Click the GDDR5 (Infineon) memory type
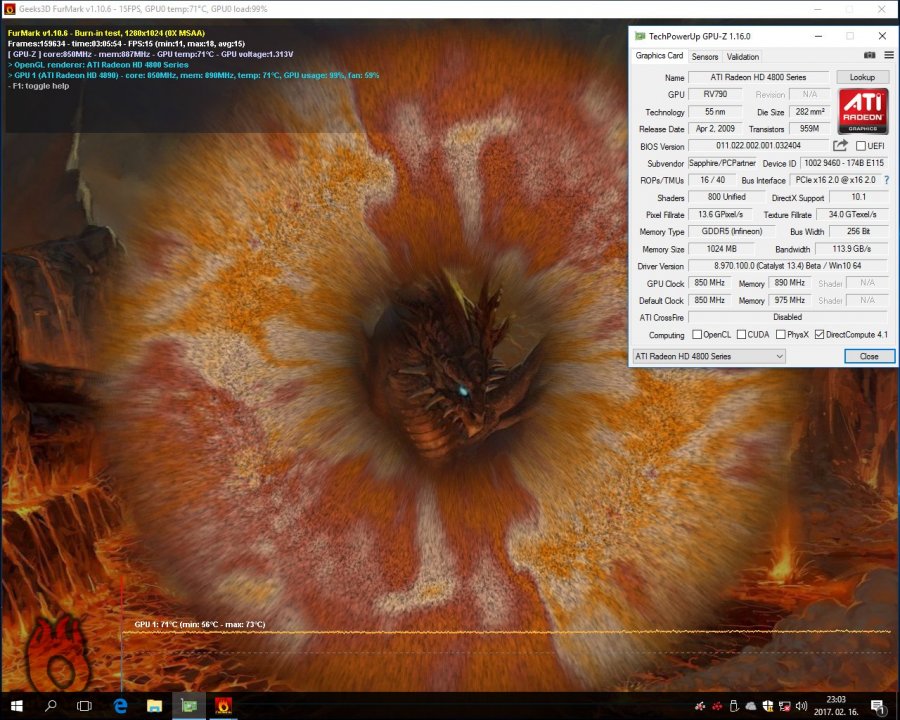The image size is (900, 720). (x=732, y=231)
